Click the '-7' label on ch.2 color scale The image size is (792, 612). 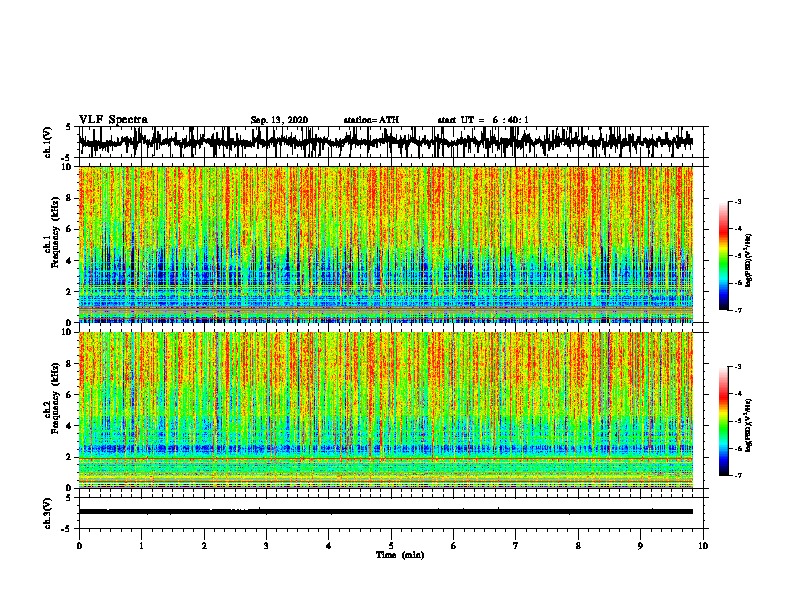[738, 475]
